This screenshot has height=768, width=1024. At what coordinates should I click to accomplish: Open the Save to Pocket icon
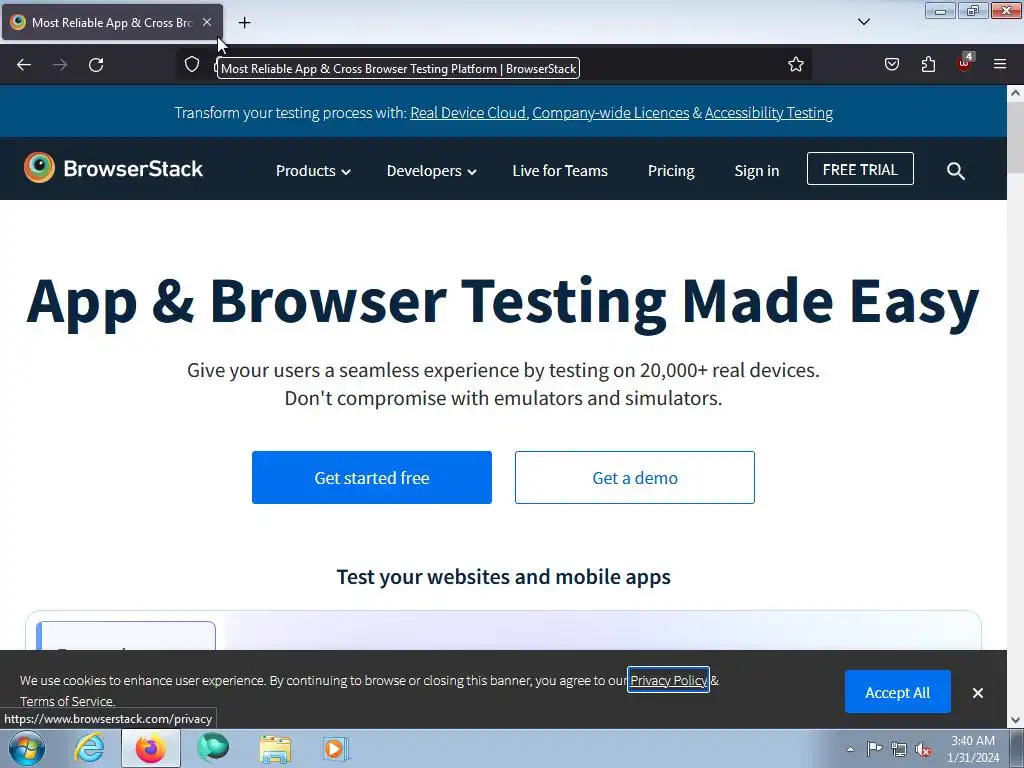(892, 64)
